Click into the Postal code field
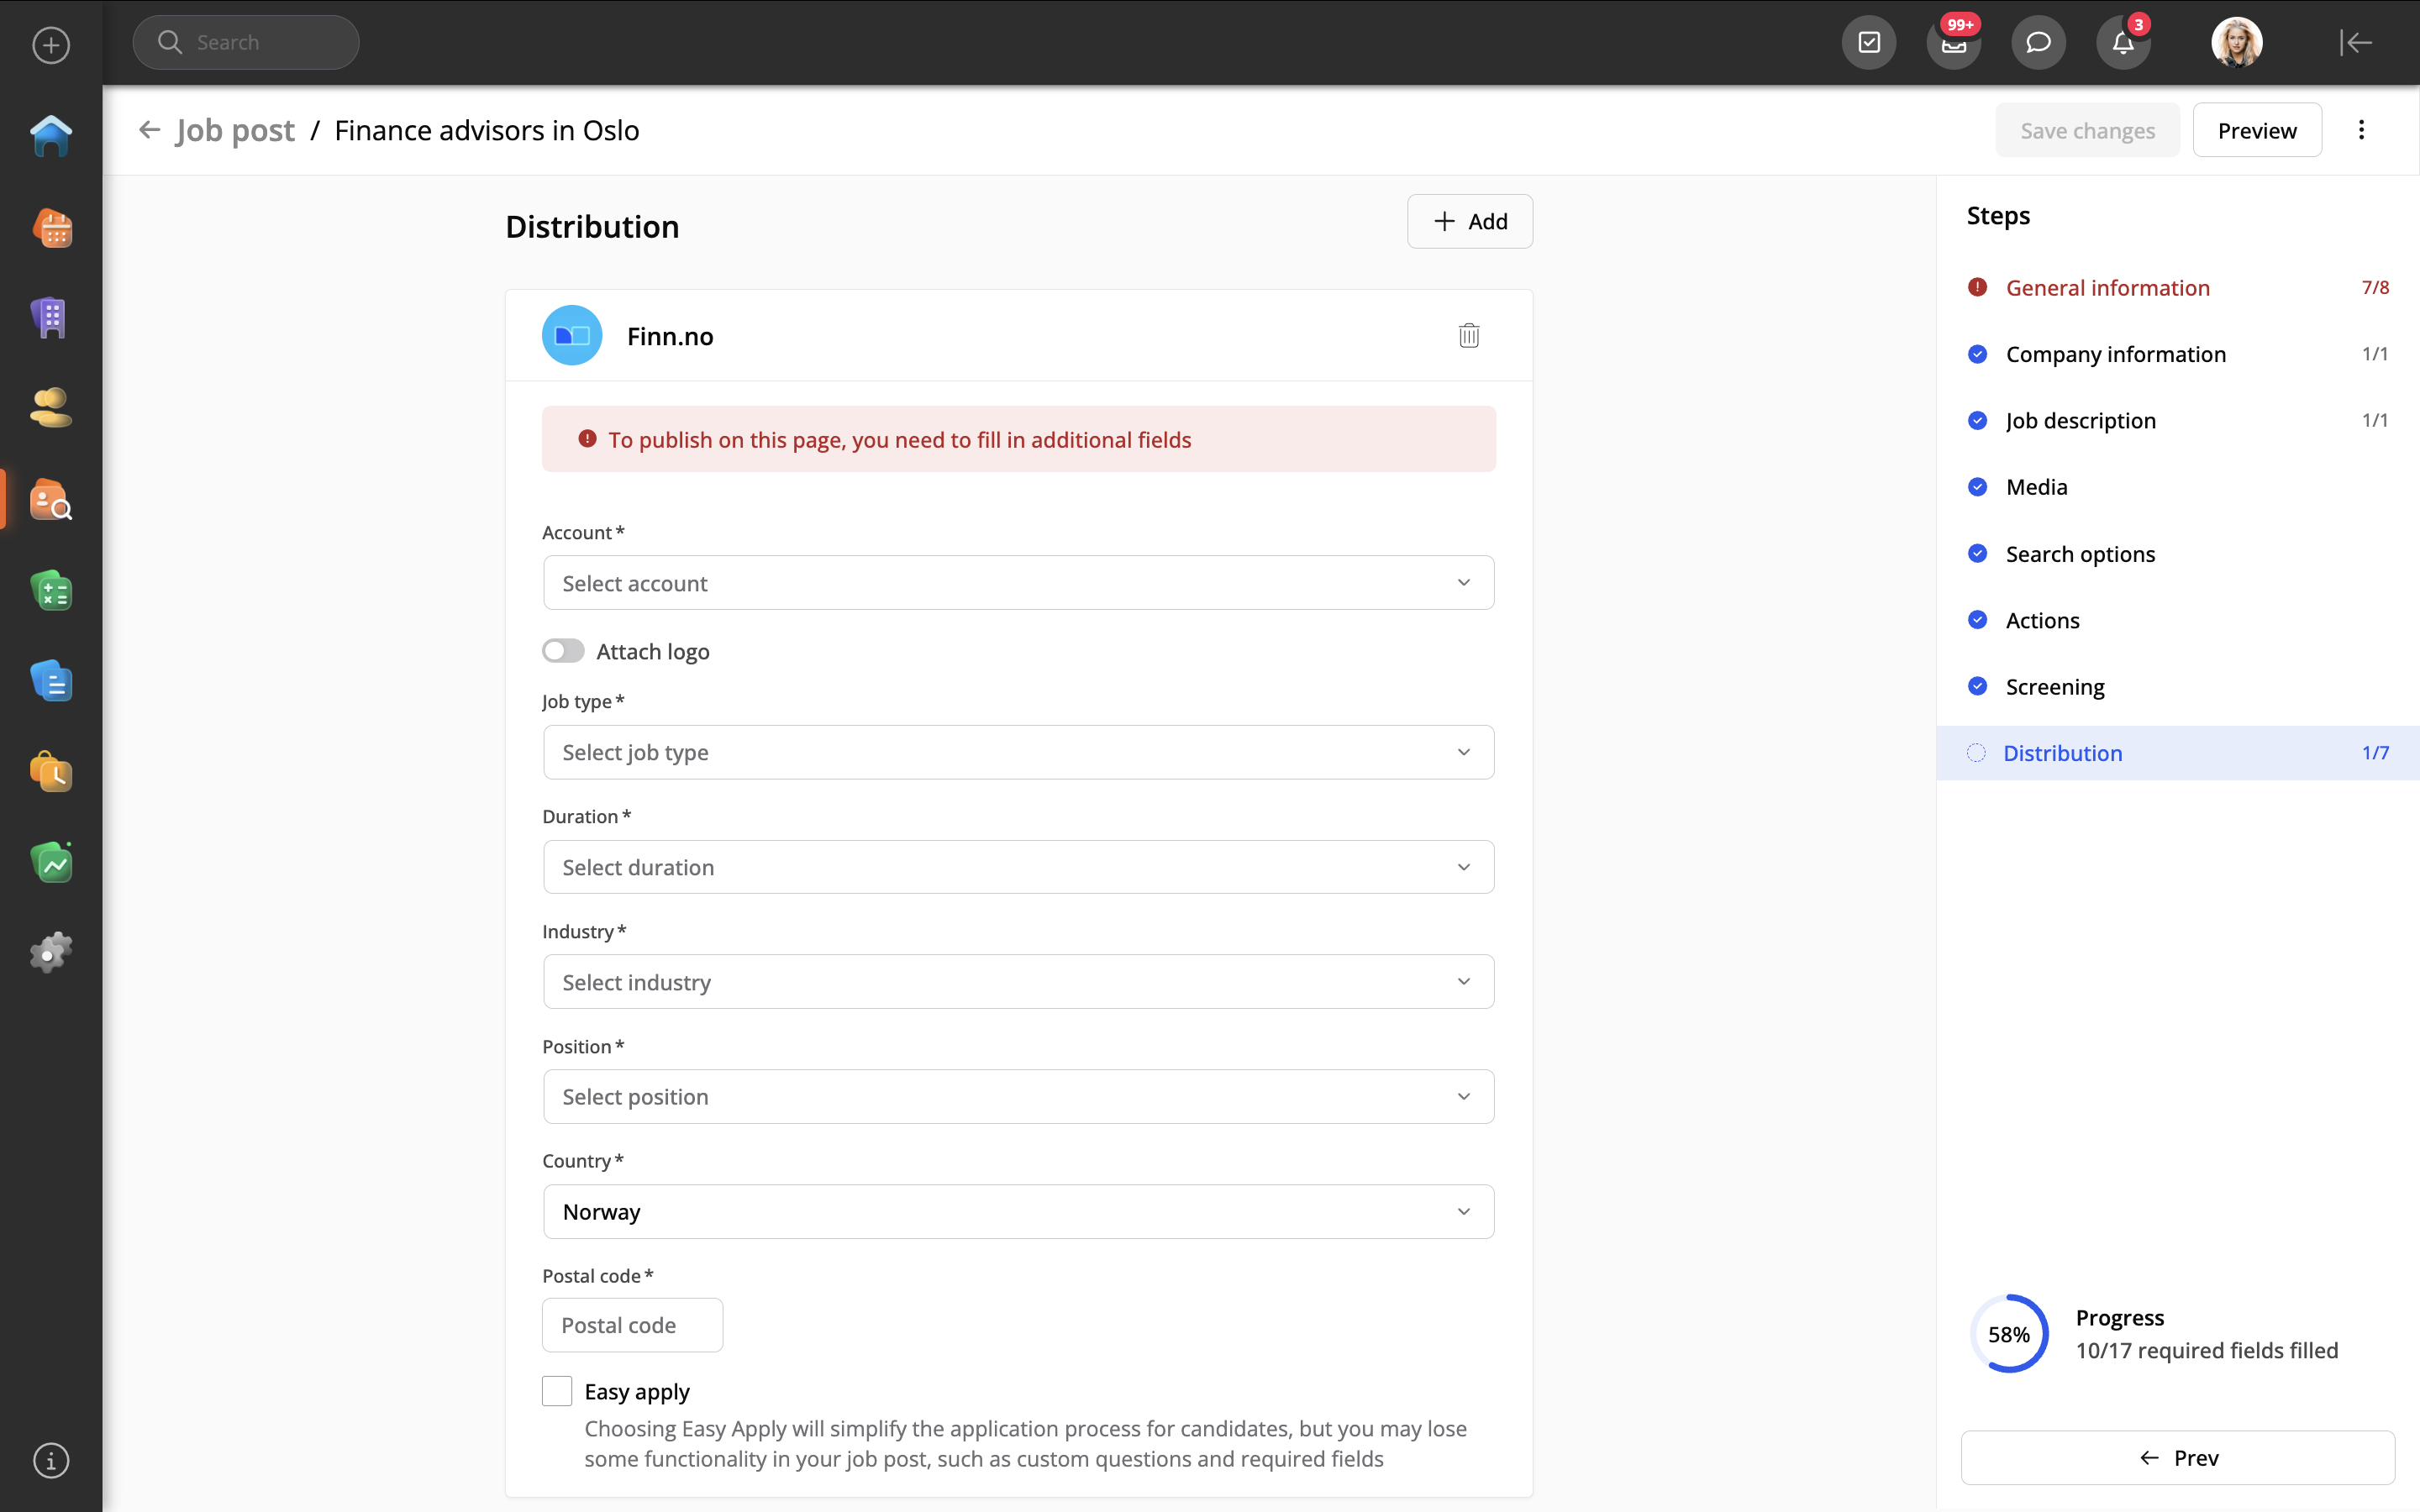The width and height of the screenshot is (2420, 1512). (x=632, y=1325)
